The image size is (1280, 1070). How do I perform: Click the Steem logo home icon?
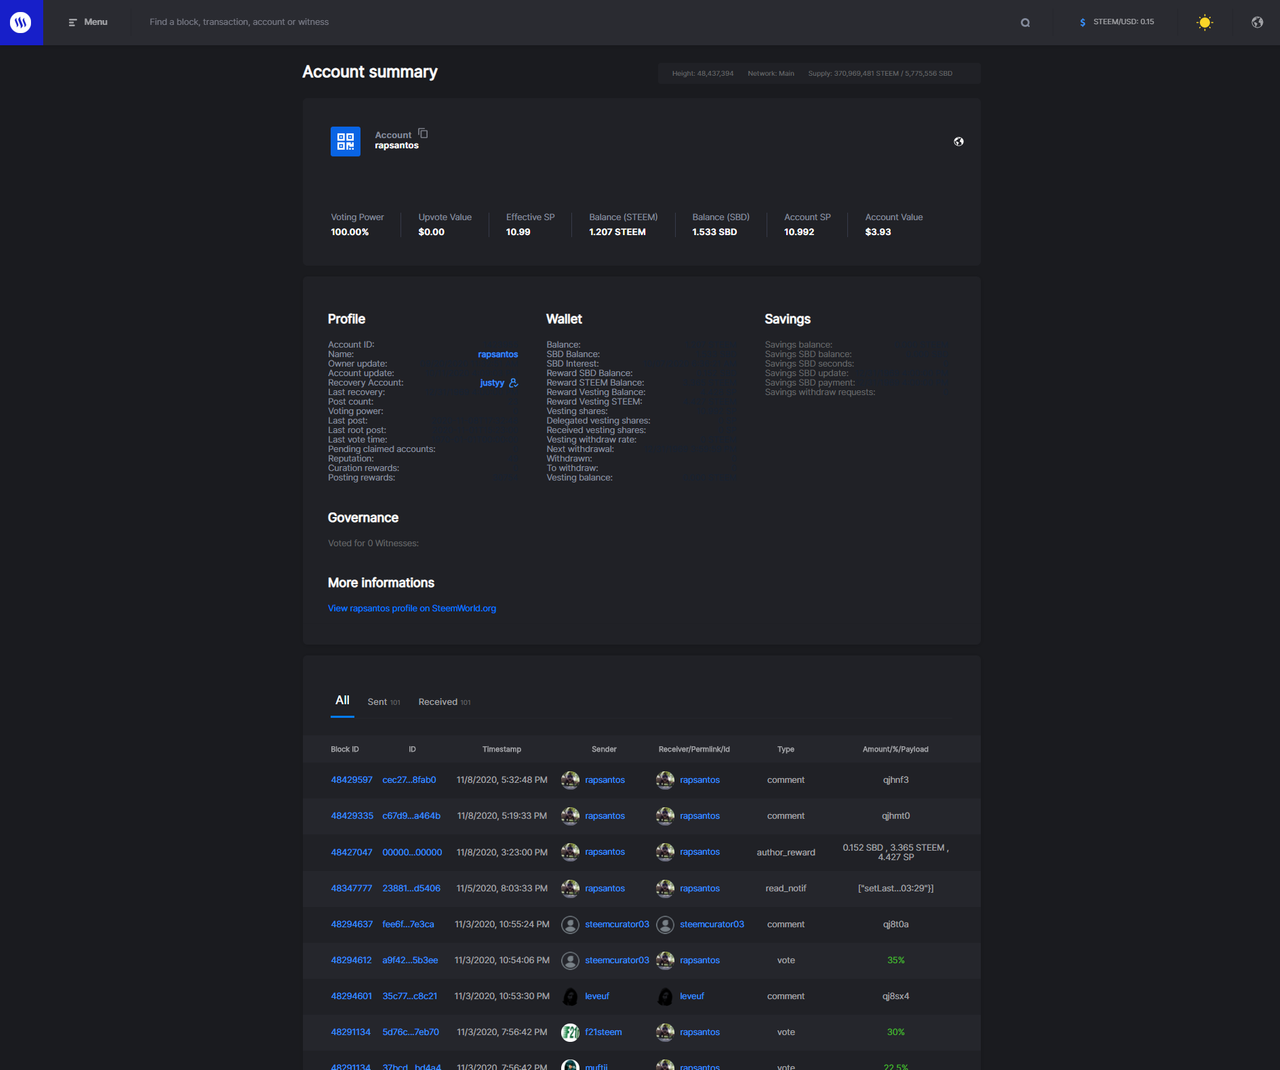(x=21, y=22)
